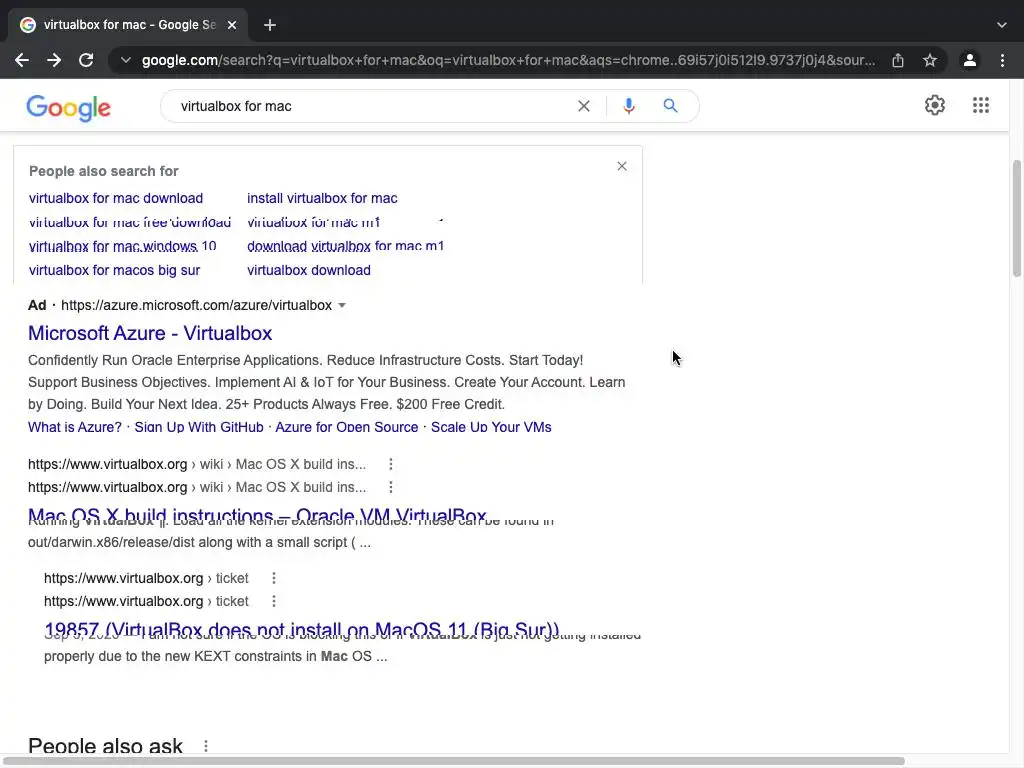Image resolution: width=1024 pixels, height=768 pixels.
Task: Open Google settings gear icon
Action: pyautogui.click(x=935, y=105)
